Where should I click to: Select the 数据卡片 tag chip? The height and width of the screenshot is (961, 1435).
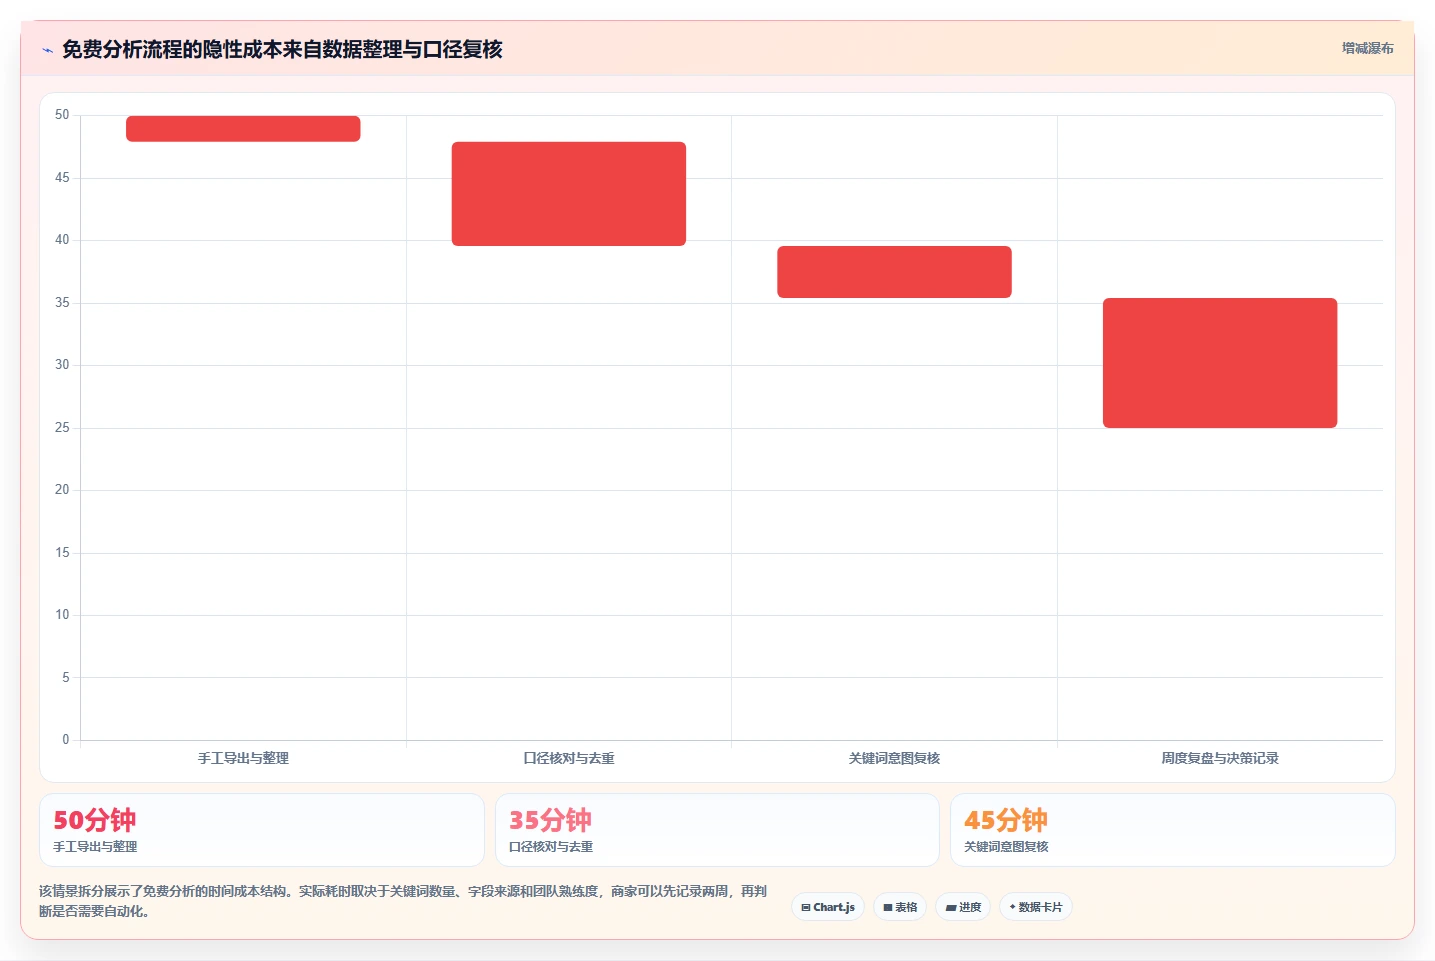pos(1036,907)
